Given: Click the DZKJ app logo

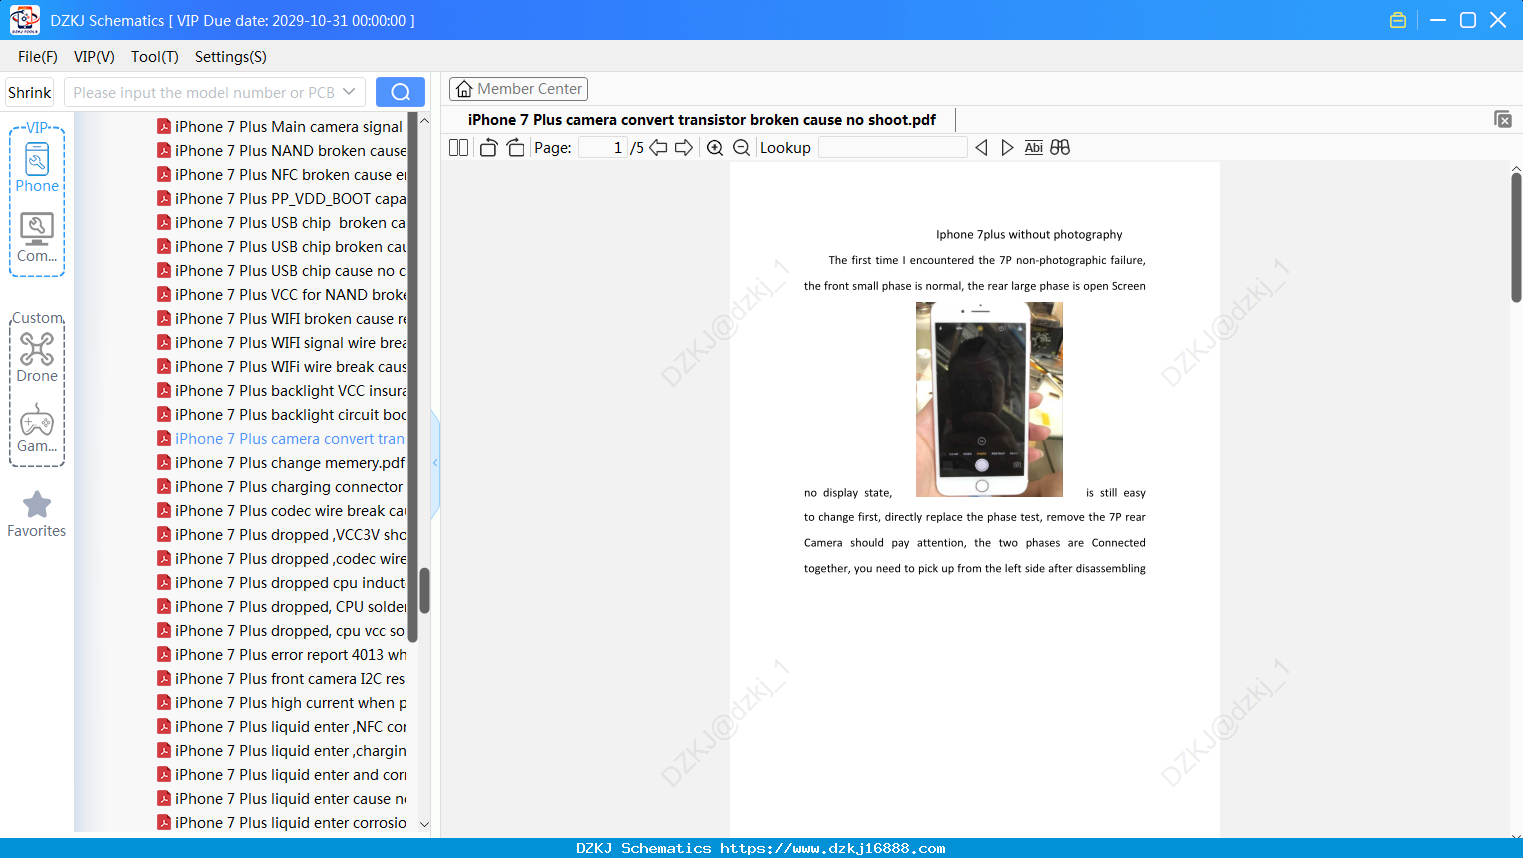Looking at the screenshot, I should [24, 20].
